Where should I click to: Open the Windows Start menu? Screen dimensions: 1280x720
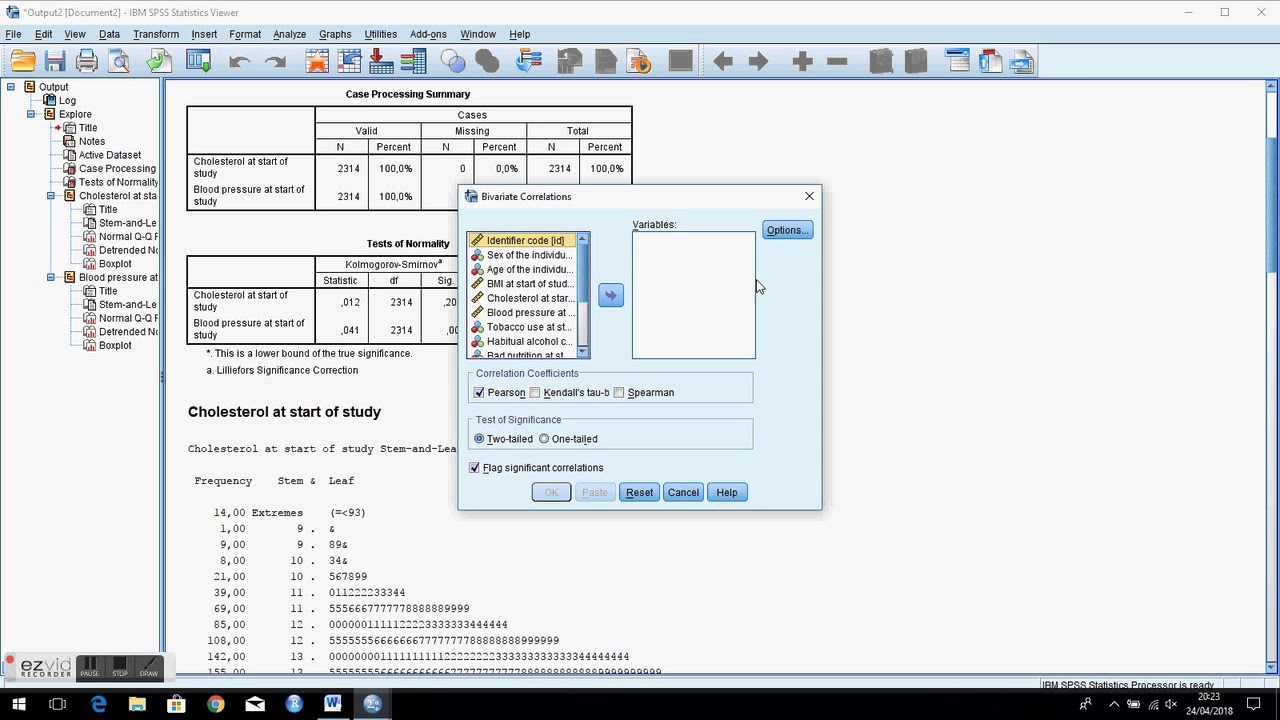click(x=19, y=704)
